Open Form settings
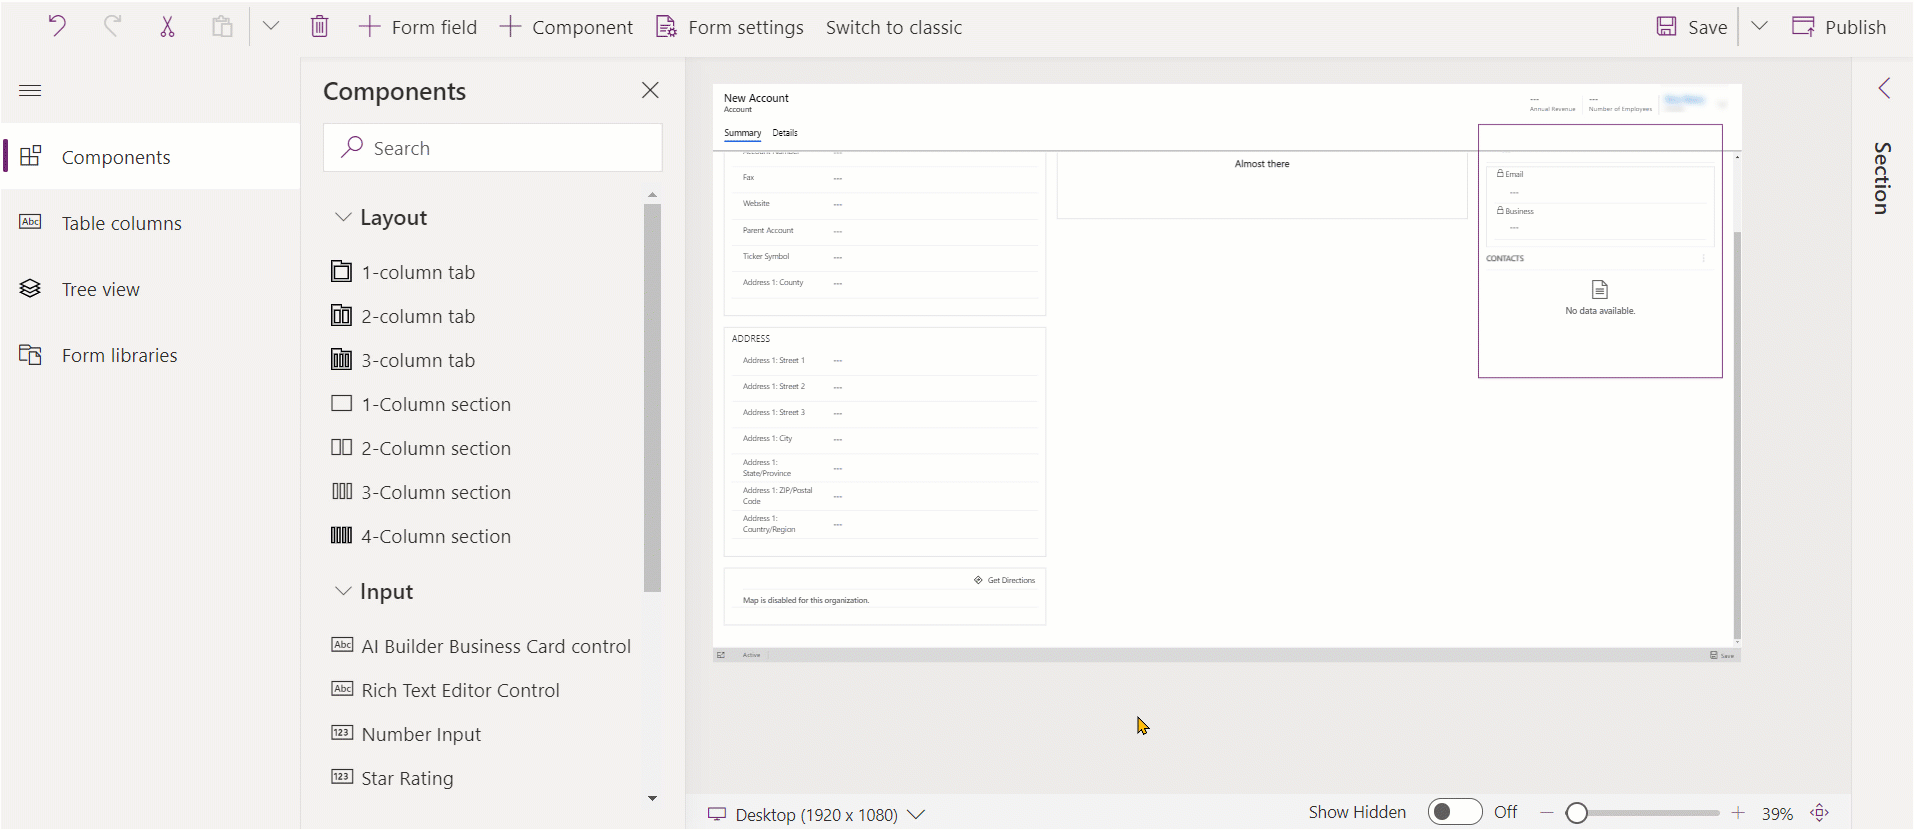The image size is (1914, 830). pos(729,27)
